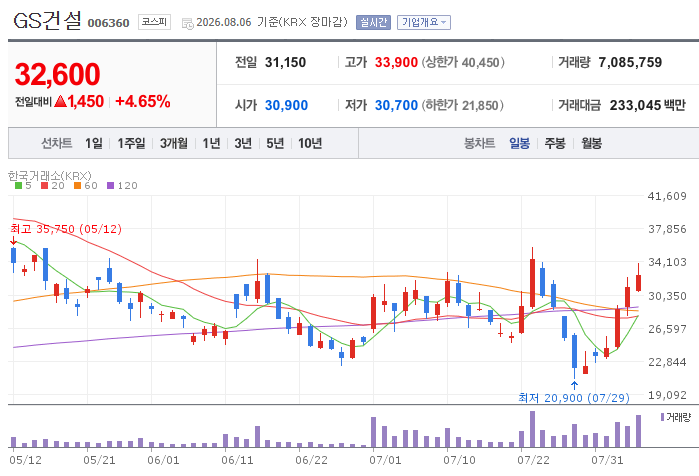Click the red up-triangle change icon

point(61,102)
